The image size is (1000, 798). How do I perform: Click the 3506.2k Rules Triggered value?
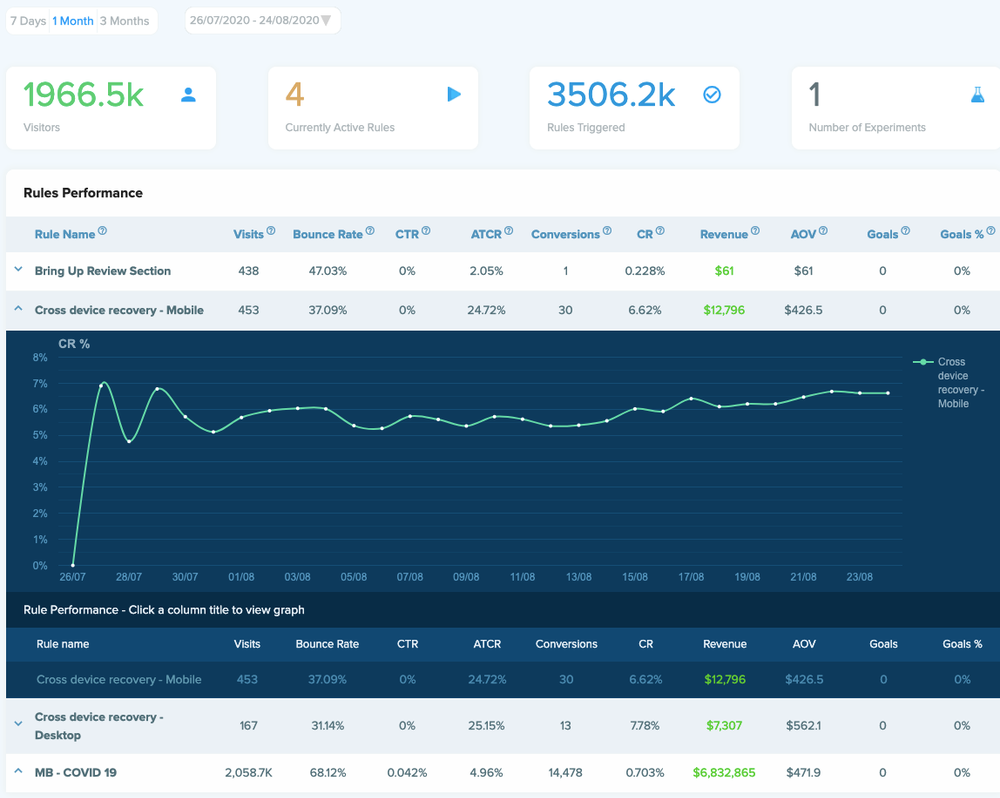[x=611, y=95]
